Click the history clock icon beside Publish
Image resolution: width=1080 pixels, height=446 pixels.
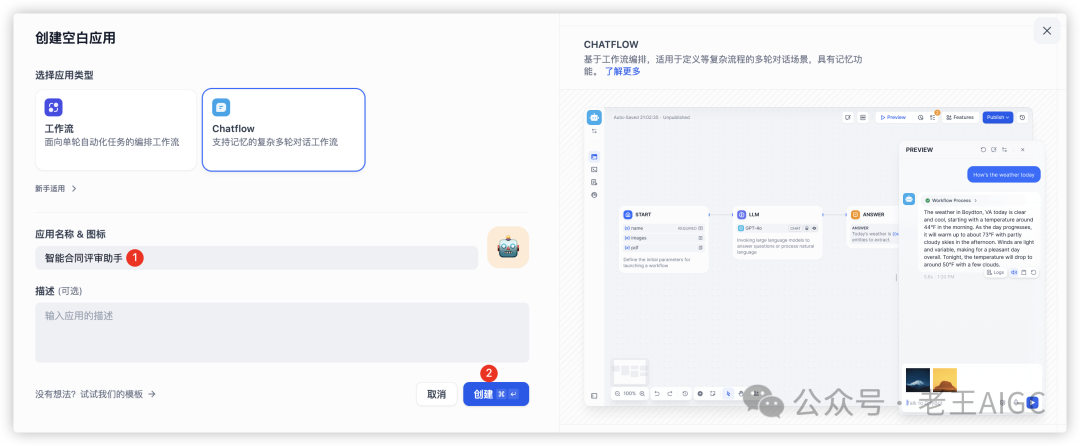1022,118
